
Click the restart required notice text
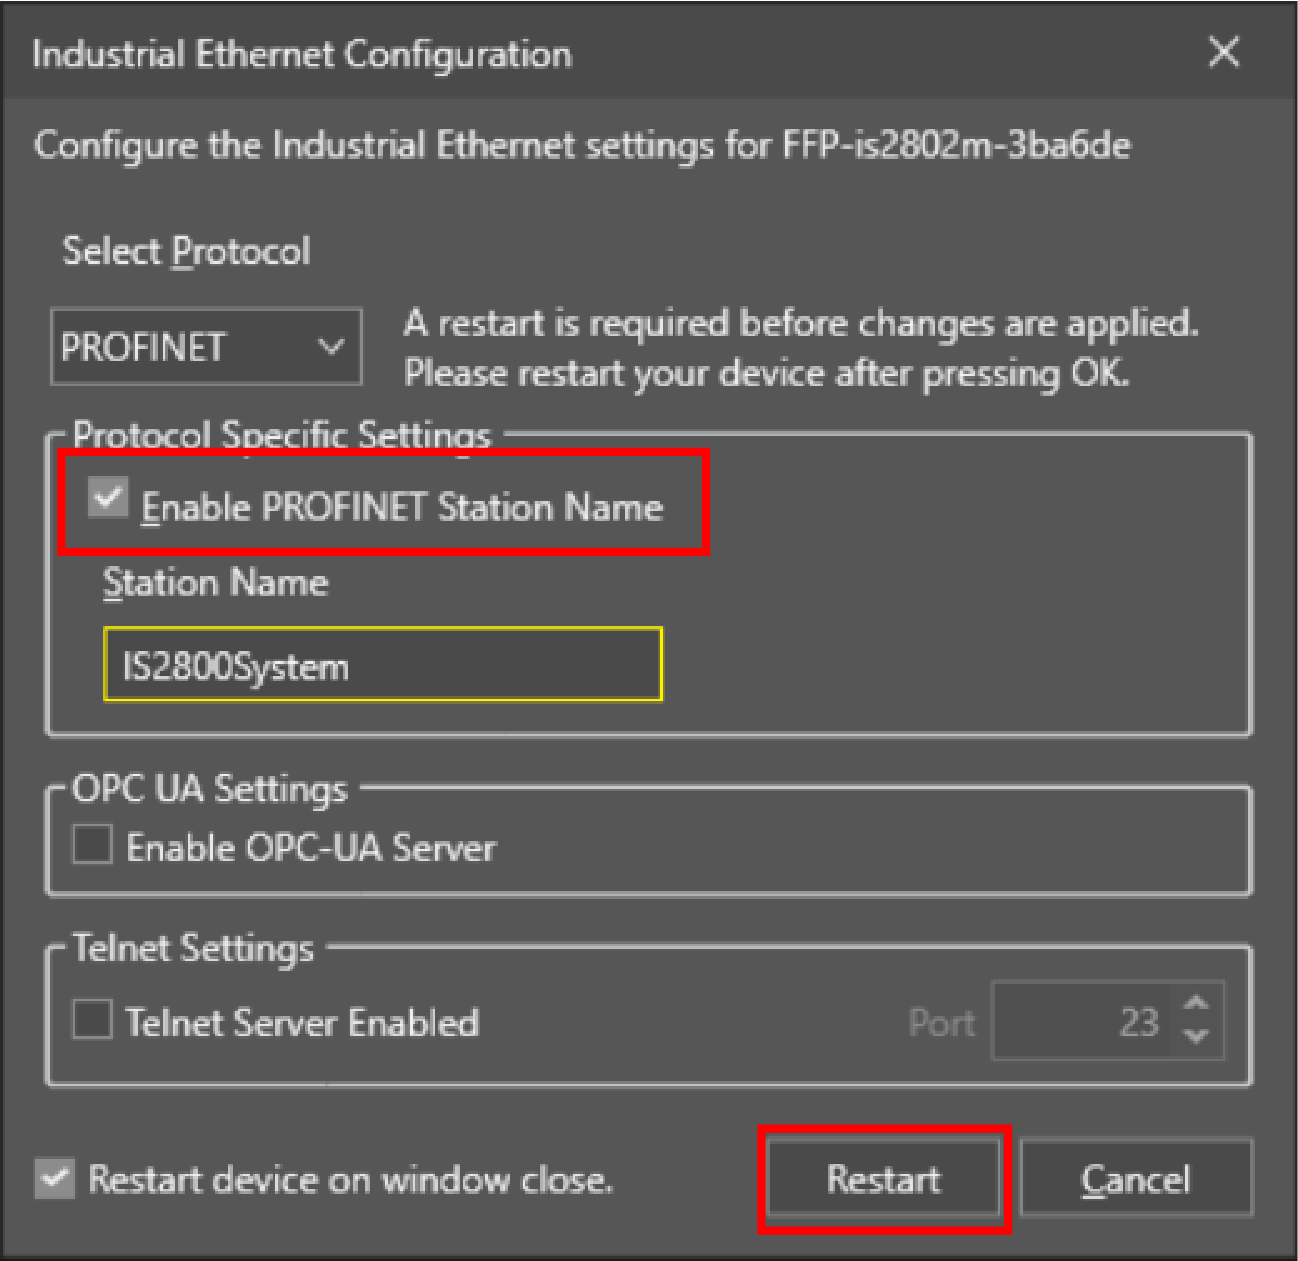coord(800,348)
